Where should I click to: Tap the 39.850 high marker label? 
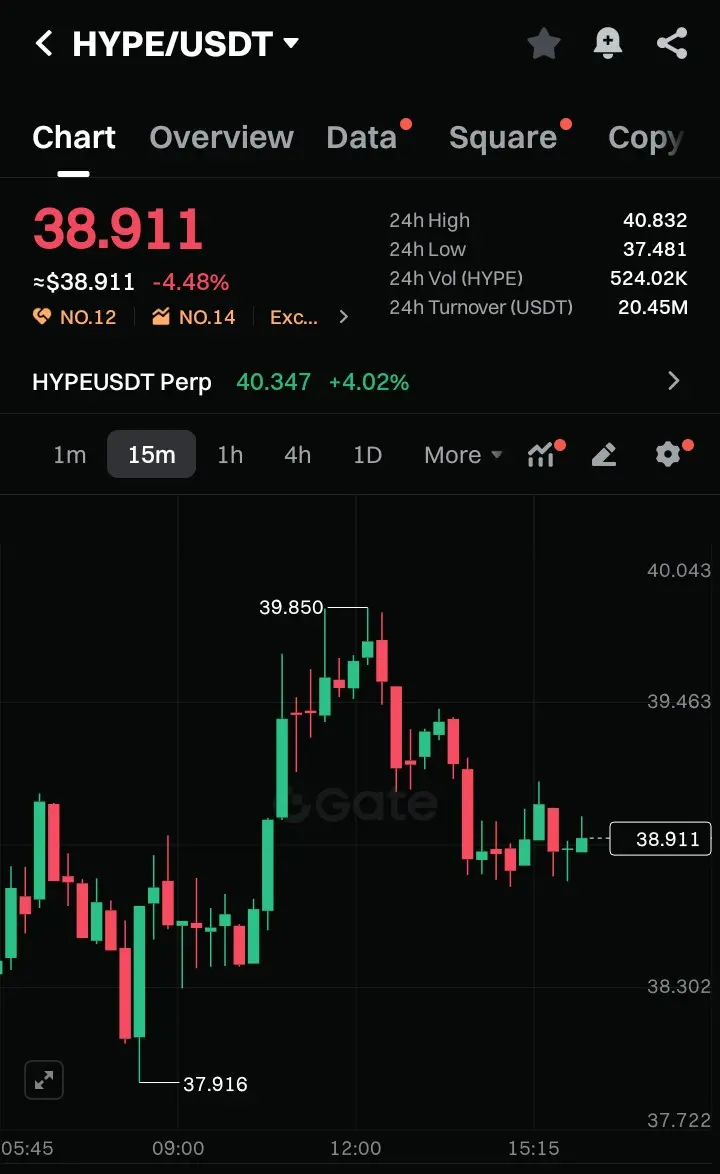[291, 607]
